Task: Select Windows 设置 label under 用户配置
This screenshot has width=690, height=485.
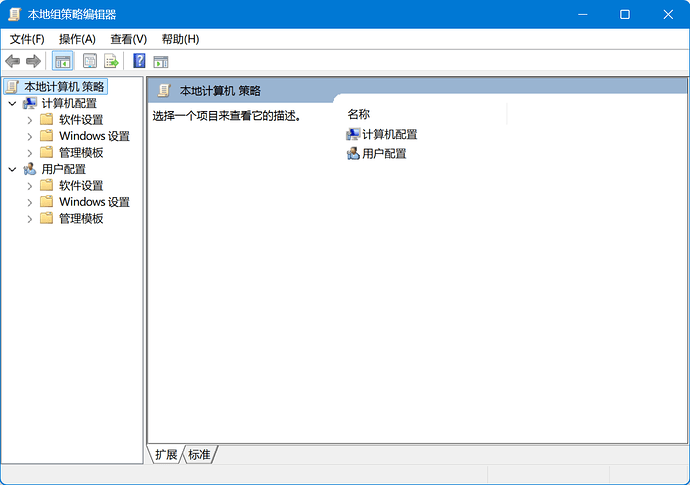Action: tap(95, 202)
